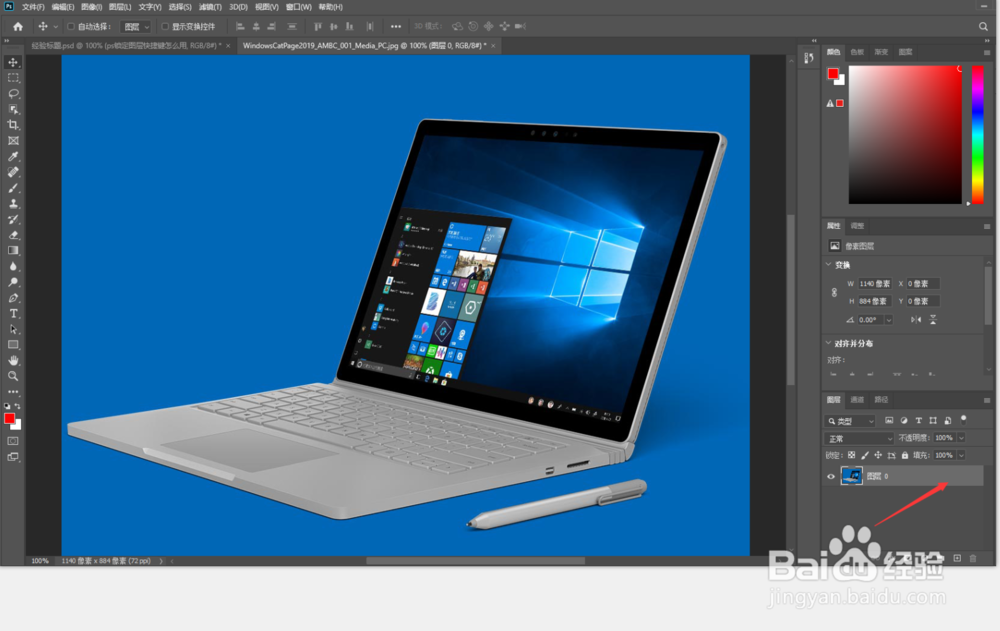The image size is (1000, 631).
Task: Pick a color in the color field square
Action: [x=905, y=135]
